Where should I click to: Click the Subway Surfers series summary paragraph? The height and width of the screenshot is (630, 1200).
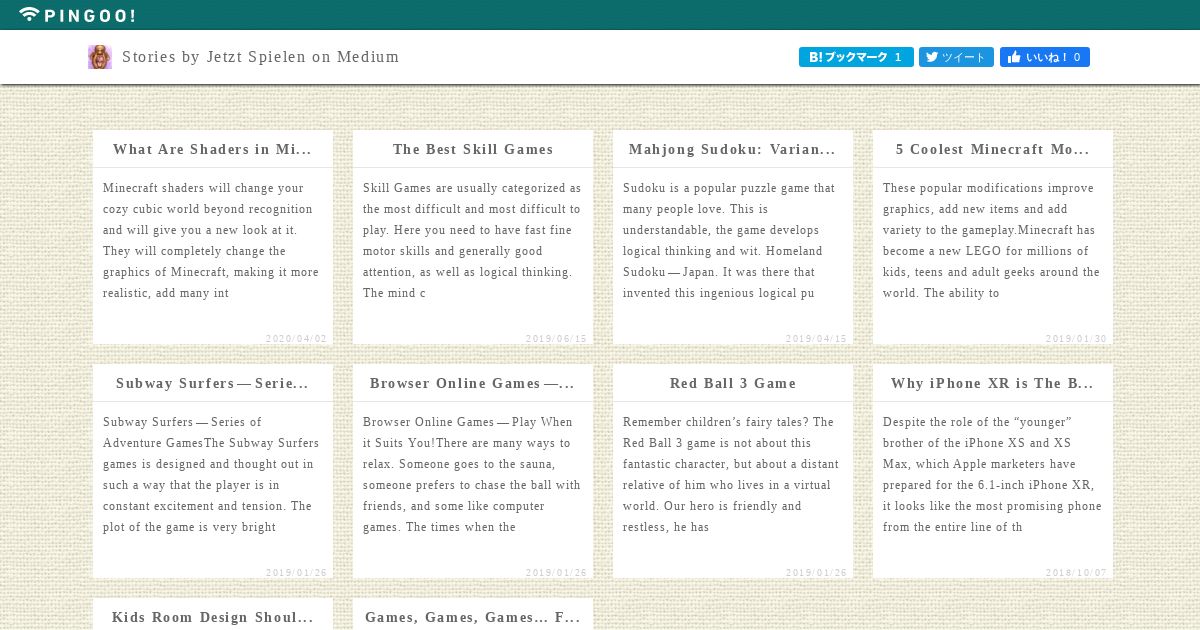213,474
